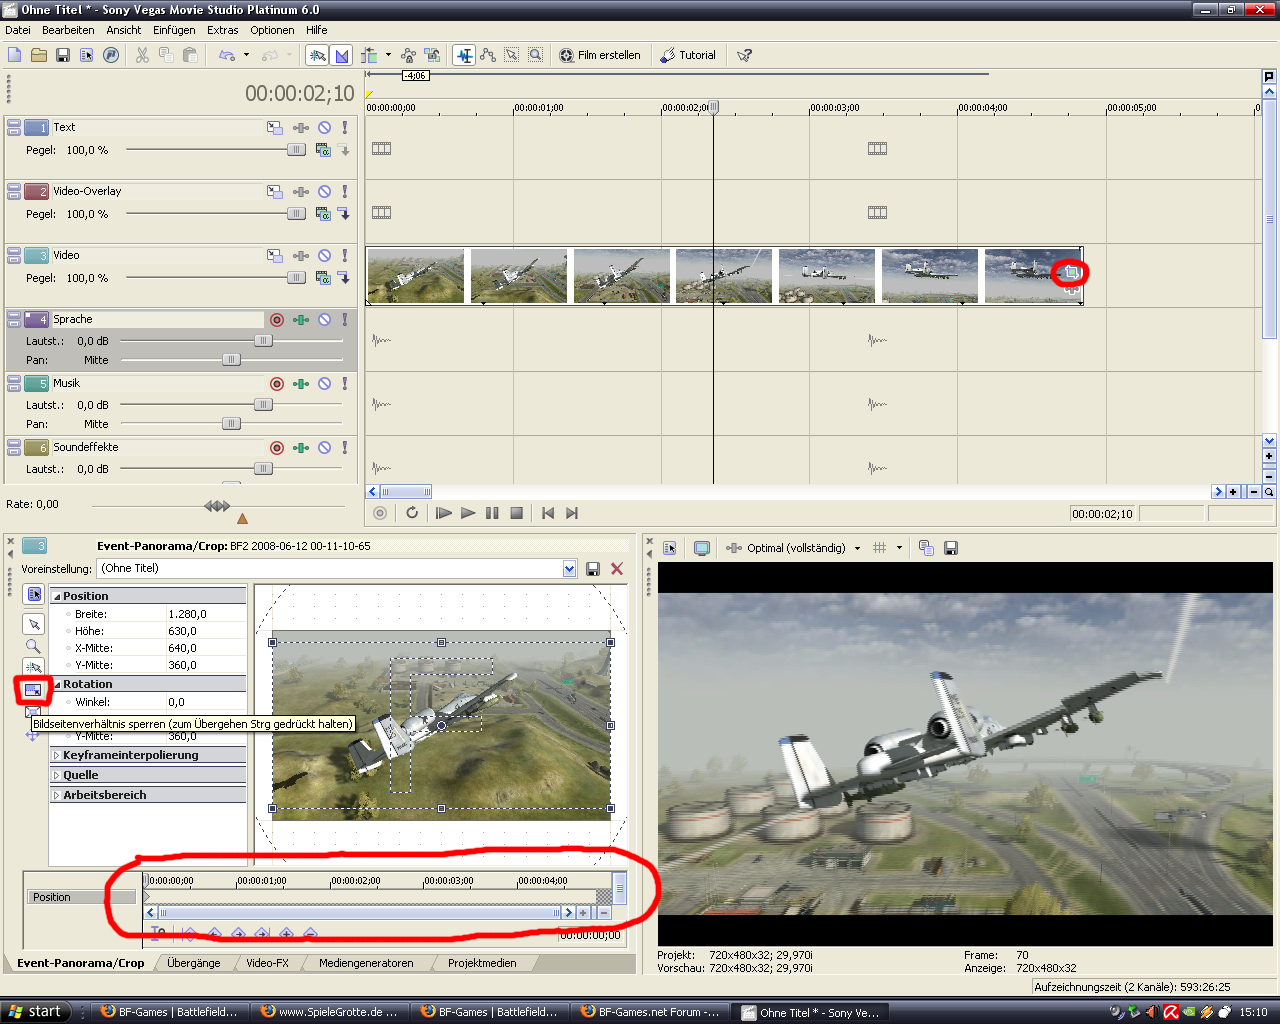Screen dimensions: 1280x1024
Task: Stop playback with the Stop button
Action: click(517, 513)
